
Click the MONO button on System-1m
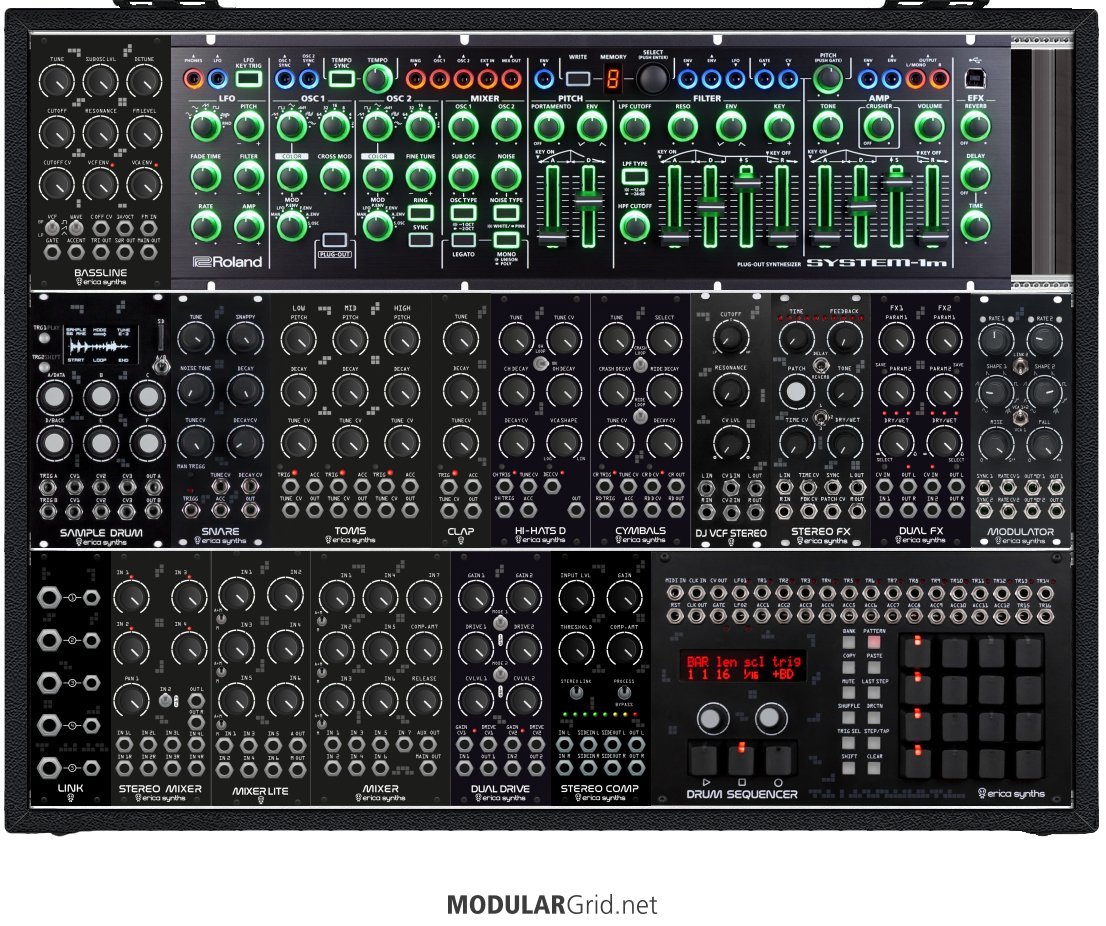(x=506, y=240)
